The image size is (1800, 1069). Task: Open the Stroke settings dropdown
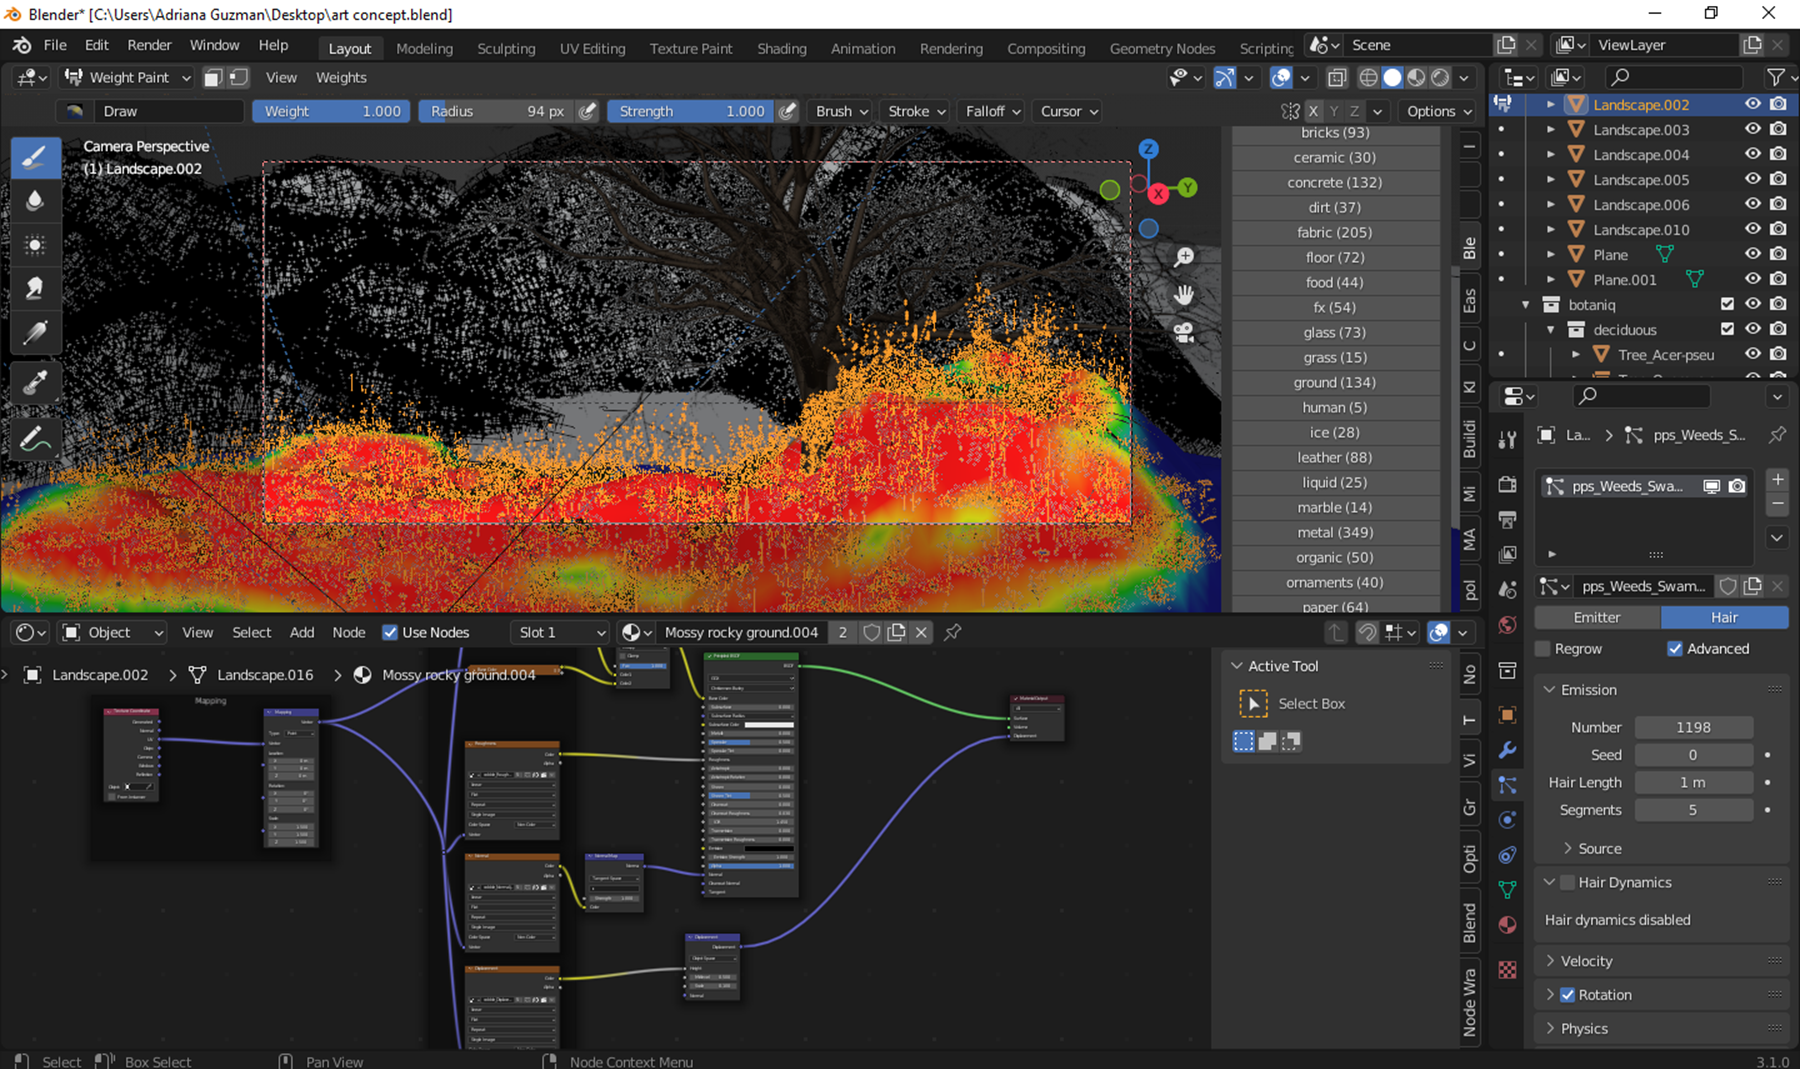click(917, 111)
